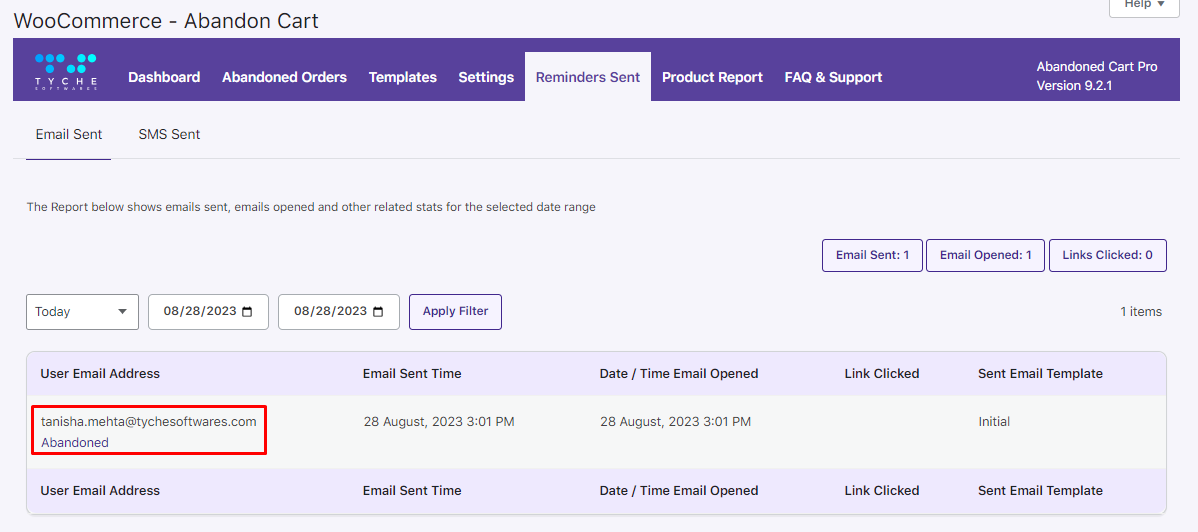Viewport: 1198px width, 532px height.
Task: Click Email Opened: 1 stat button
Action: (x=986, y=255)
